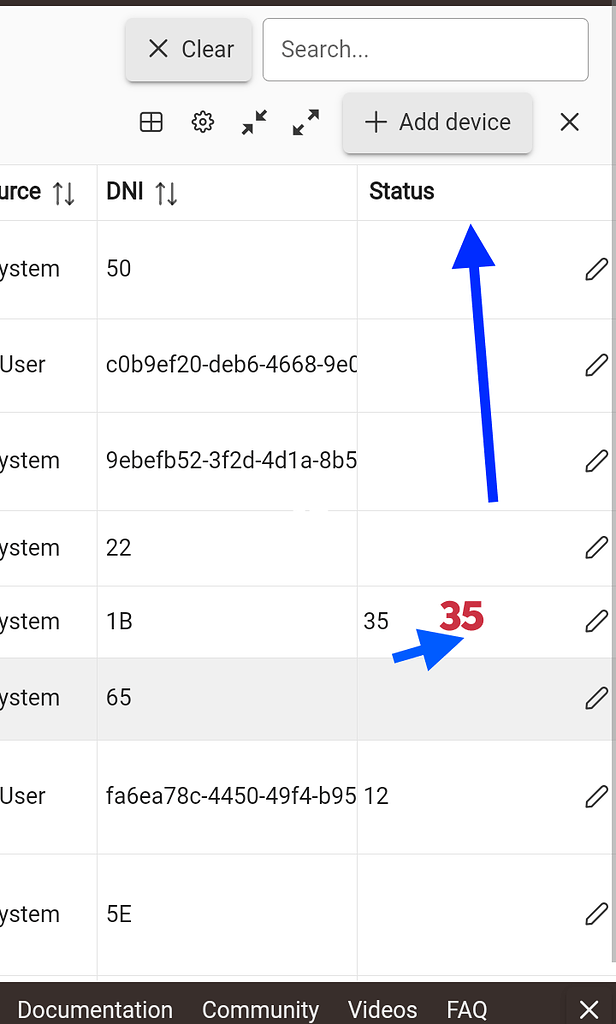Screen dimensions: 616x1024
Task: Edit the device with DNI 50
Action: point(597,268)
